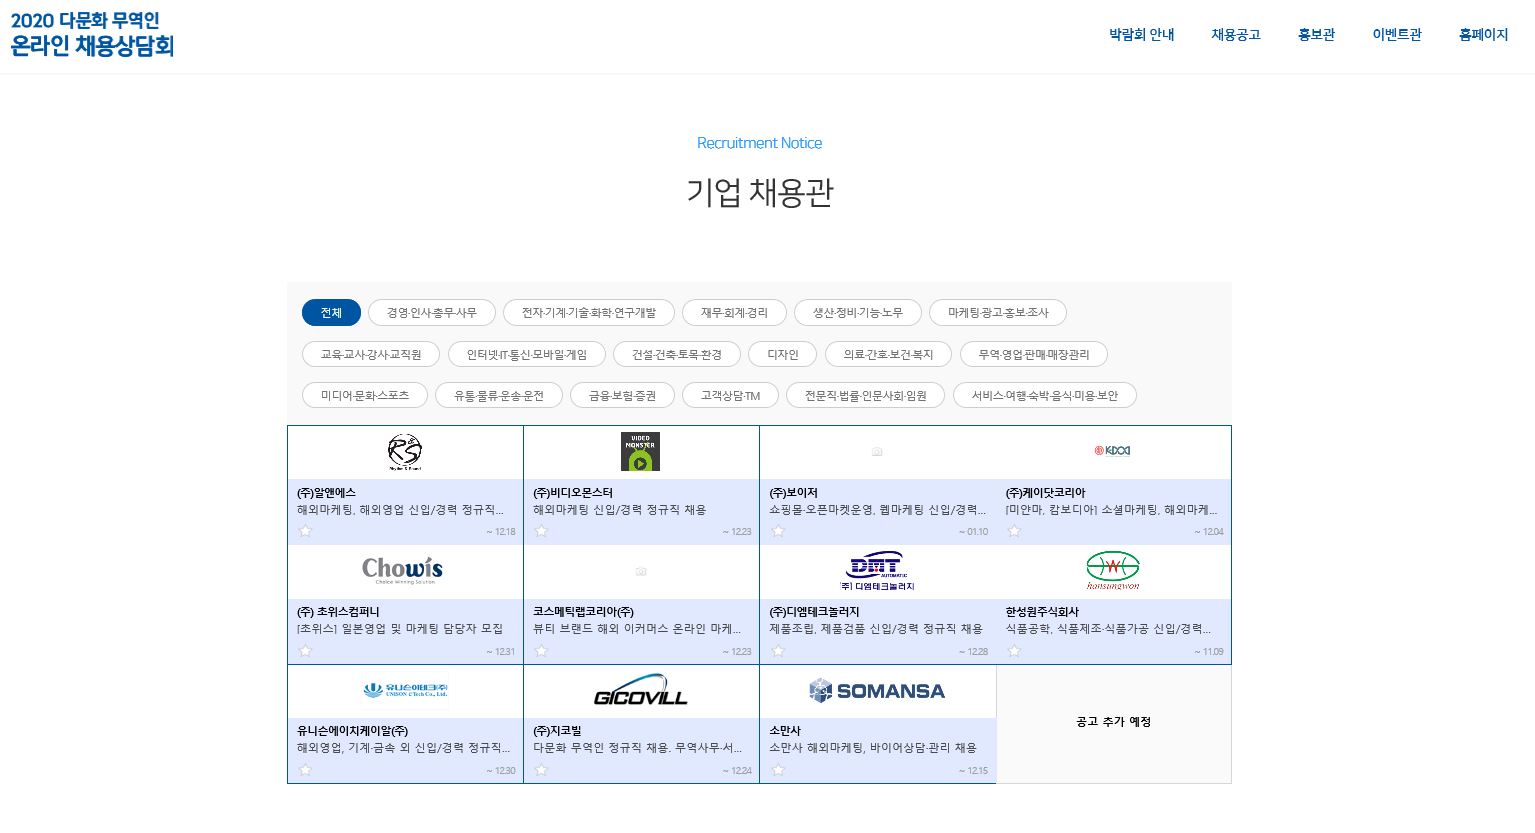Viewport: 1535px width, 833px height.
Task: Star the (주)보이저 job posting
Action: click(778, 531)
